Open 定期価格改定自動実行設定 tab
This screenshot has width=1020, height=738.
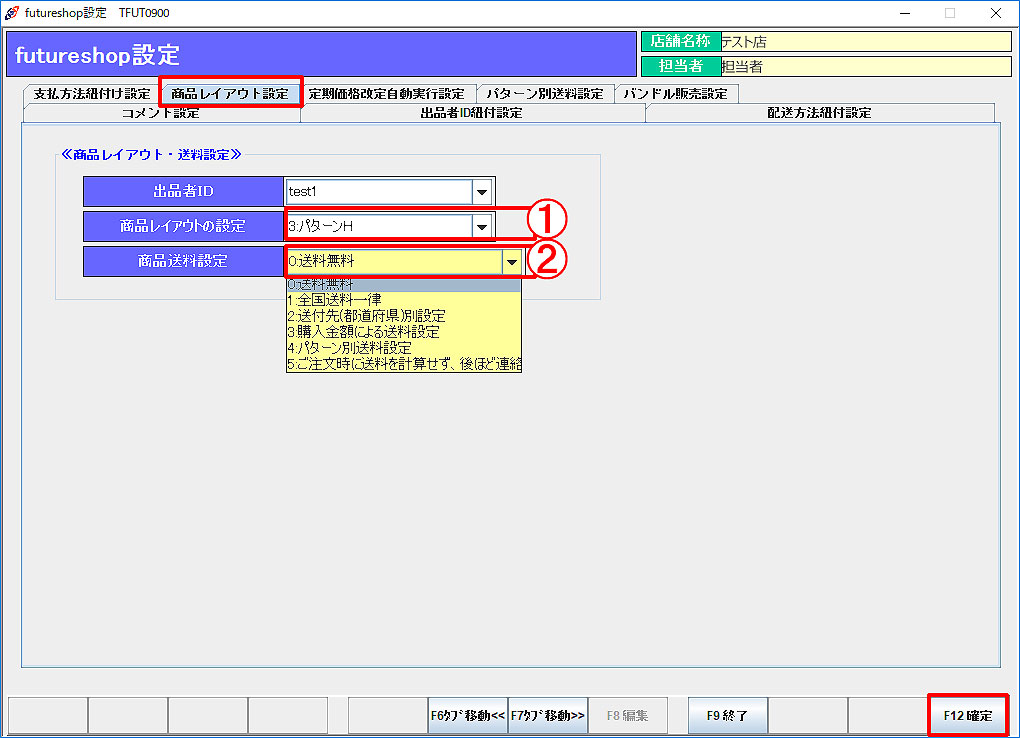click(x=386, y=94)
